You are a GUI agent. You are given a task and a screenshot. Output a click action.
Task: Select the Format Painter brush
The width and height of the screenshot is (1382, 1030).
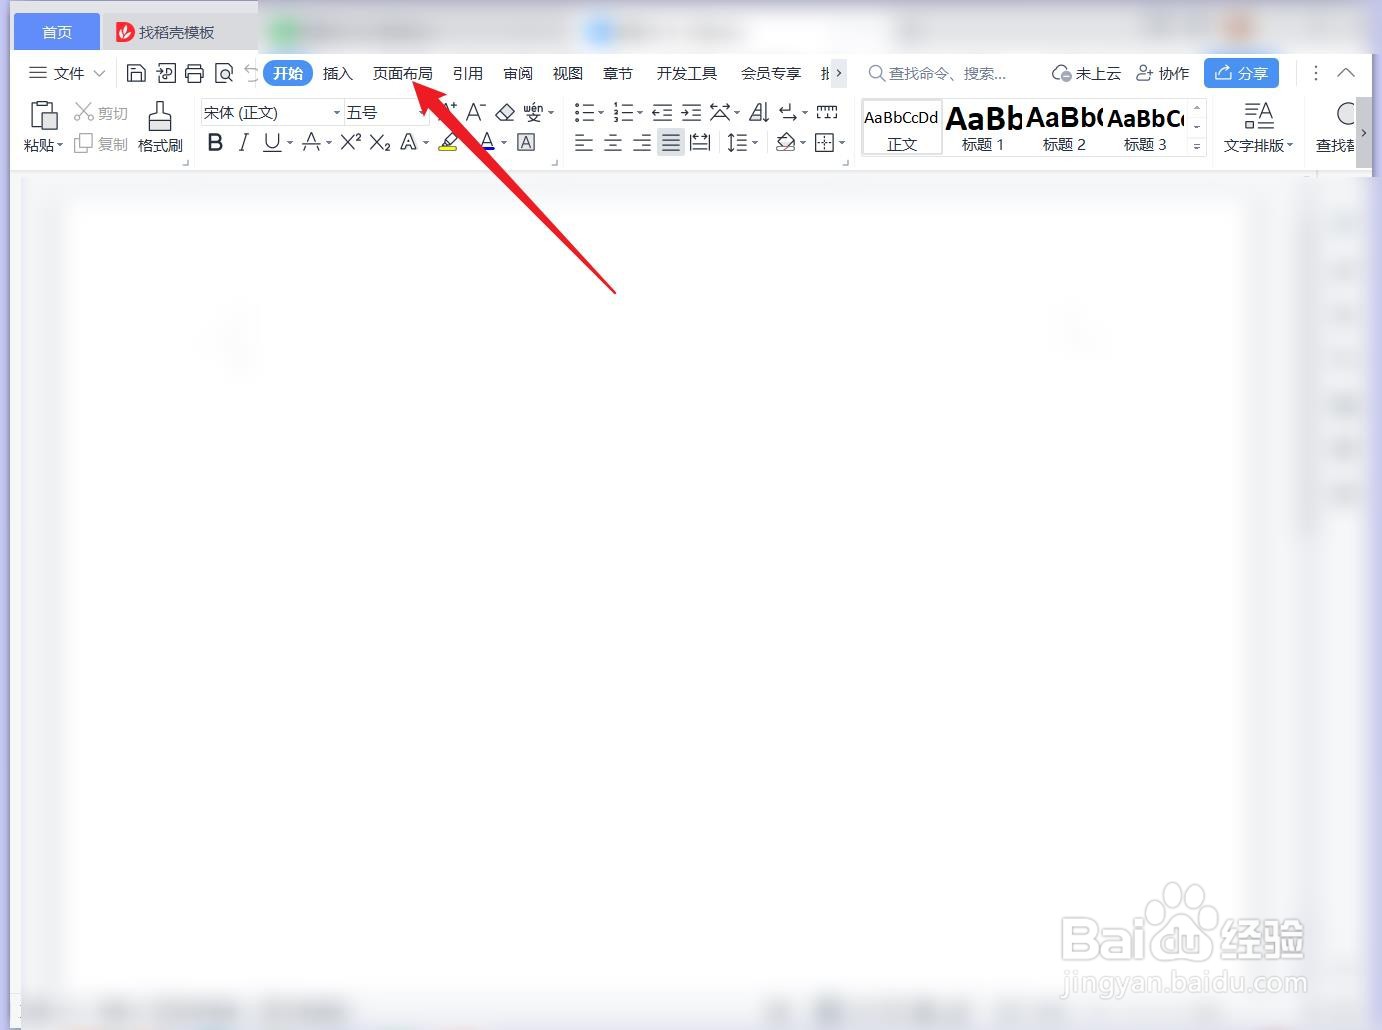(x=160, y=116)
